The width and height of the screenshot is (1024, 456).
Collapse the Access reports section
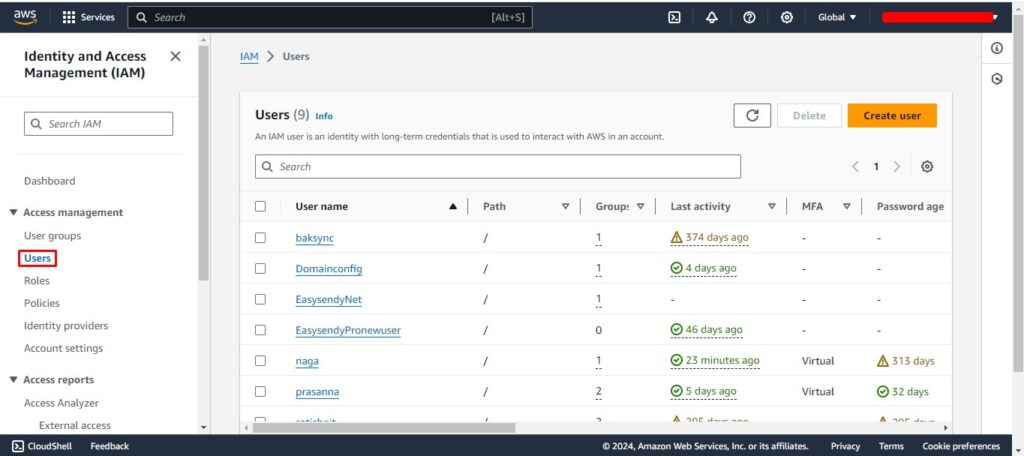[x=14, y=380]
